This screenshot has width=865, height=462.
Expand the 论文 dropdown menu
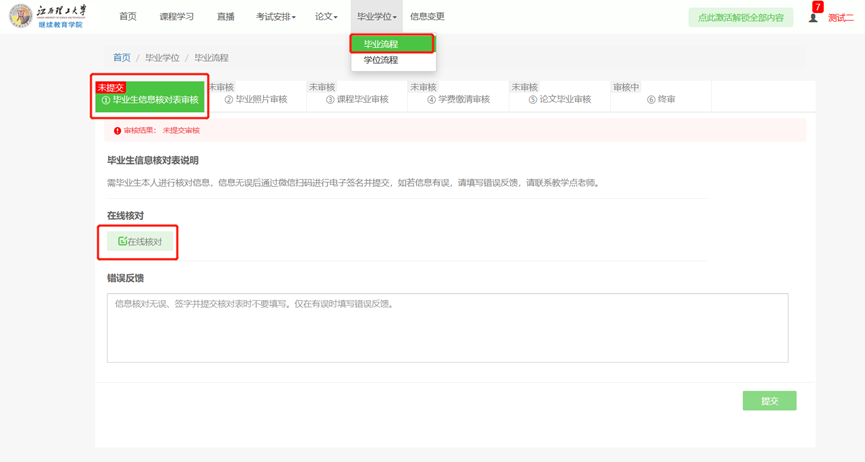[x=326, y=17]
